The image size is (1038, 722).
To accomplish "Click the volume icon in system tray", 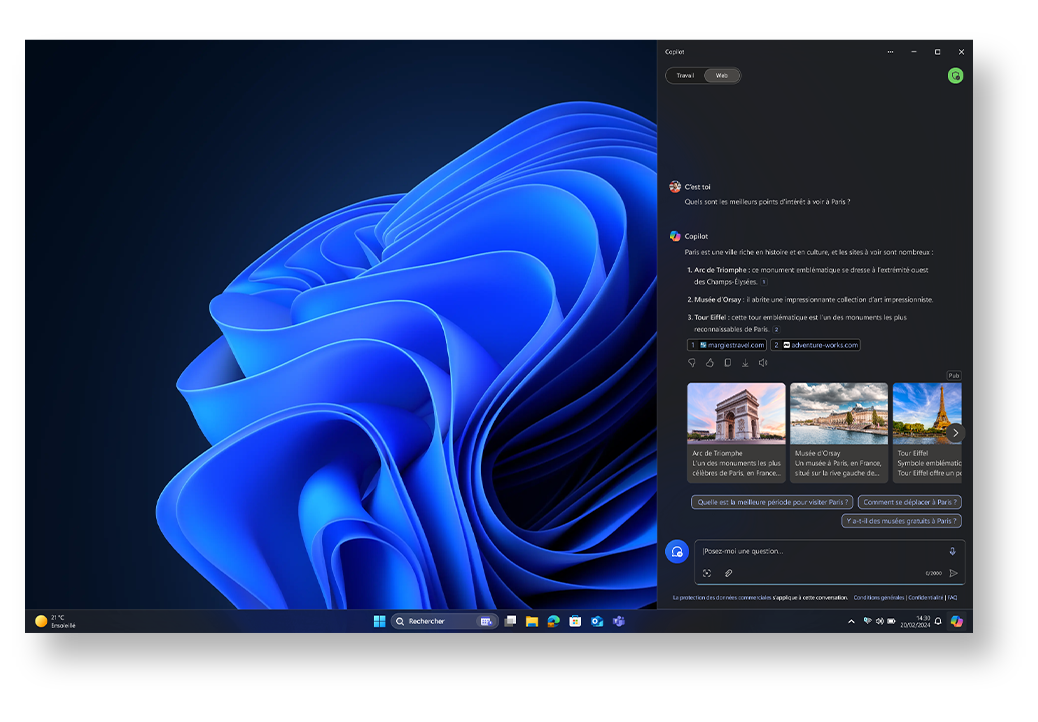I will pyautogui.click(x=880, y=621).
